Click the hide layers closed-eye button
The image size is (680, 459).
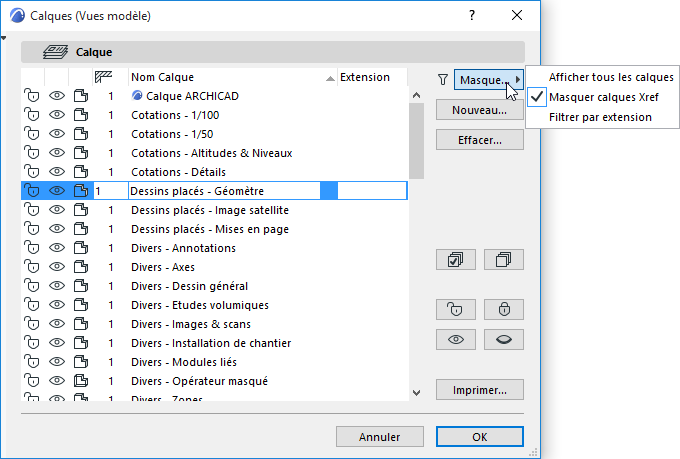(x=503, y=339)
